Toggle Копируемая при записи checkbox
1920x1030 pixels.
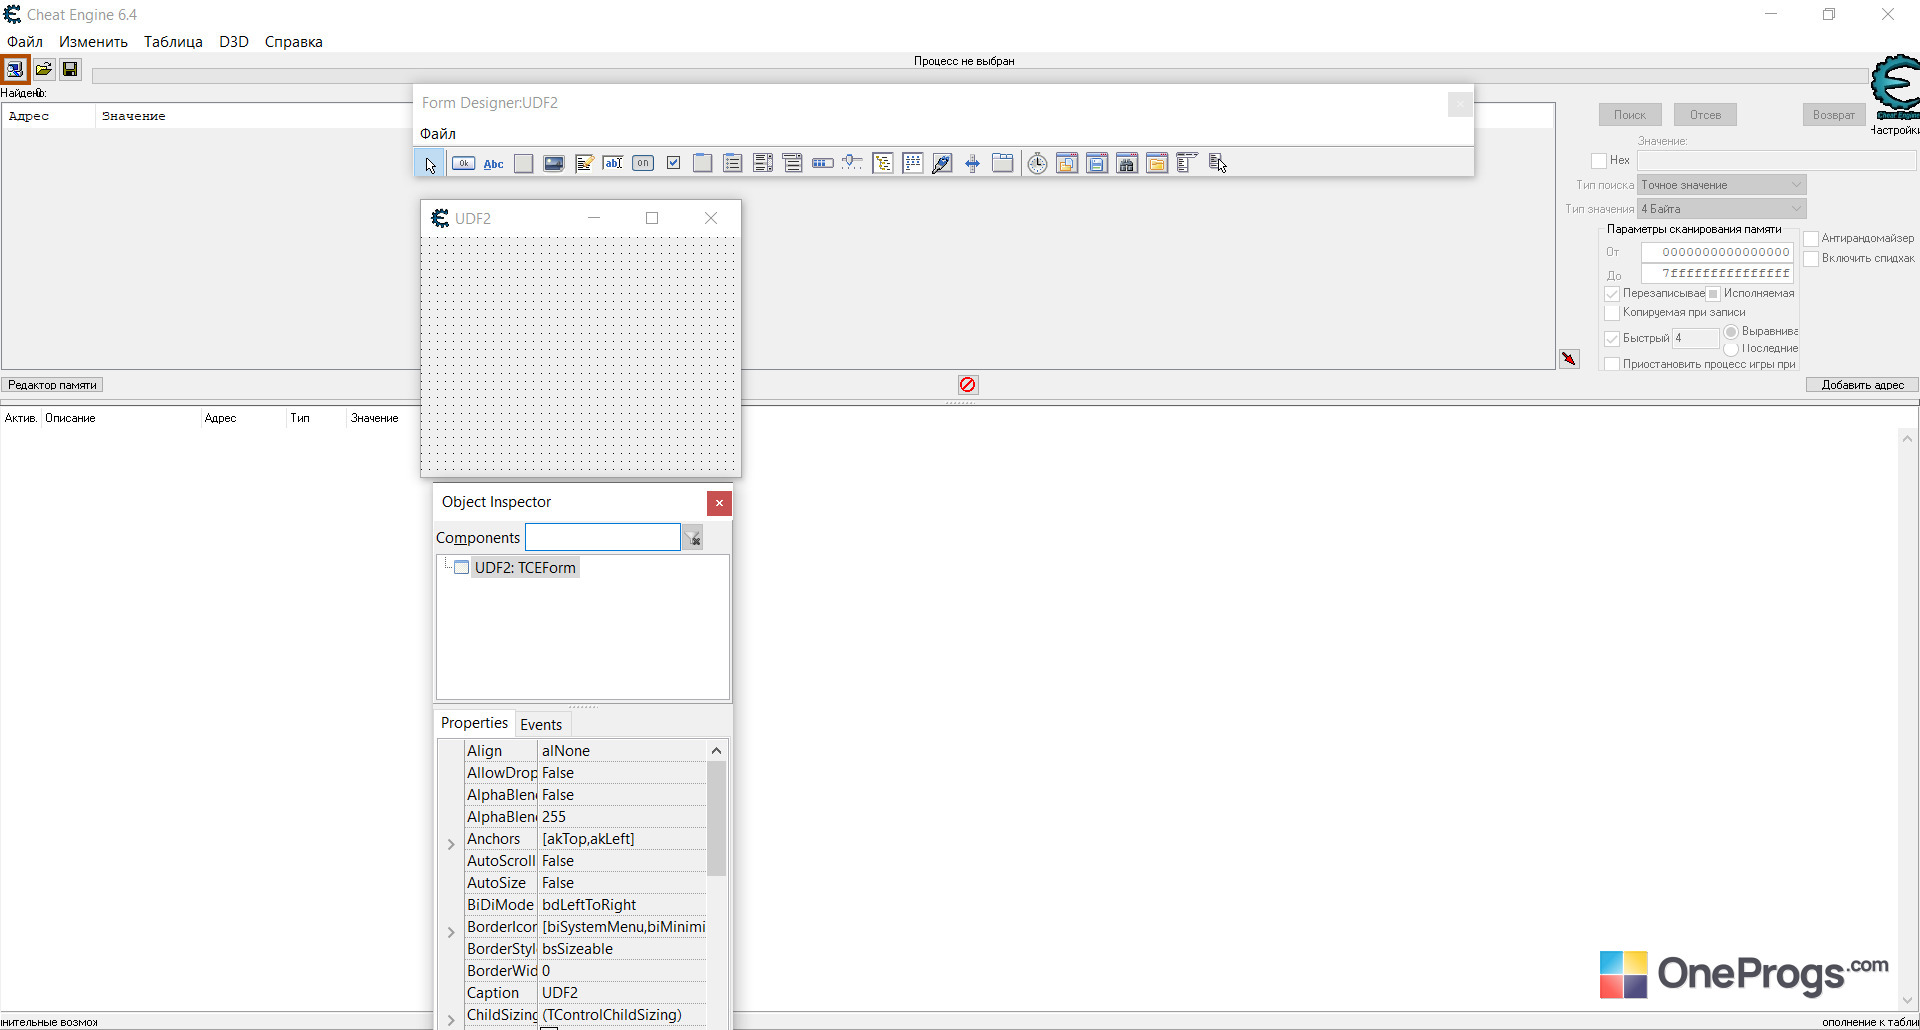pyautogui.click(x=1612, y=313)
